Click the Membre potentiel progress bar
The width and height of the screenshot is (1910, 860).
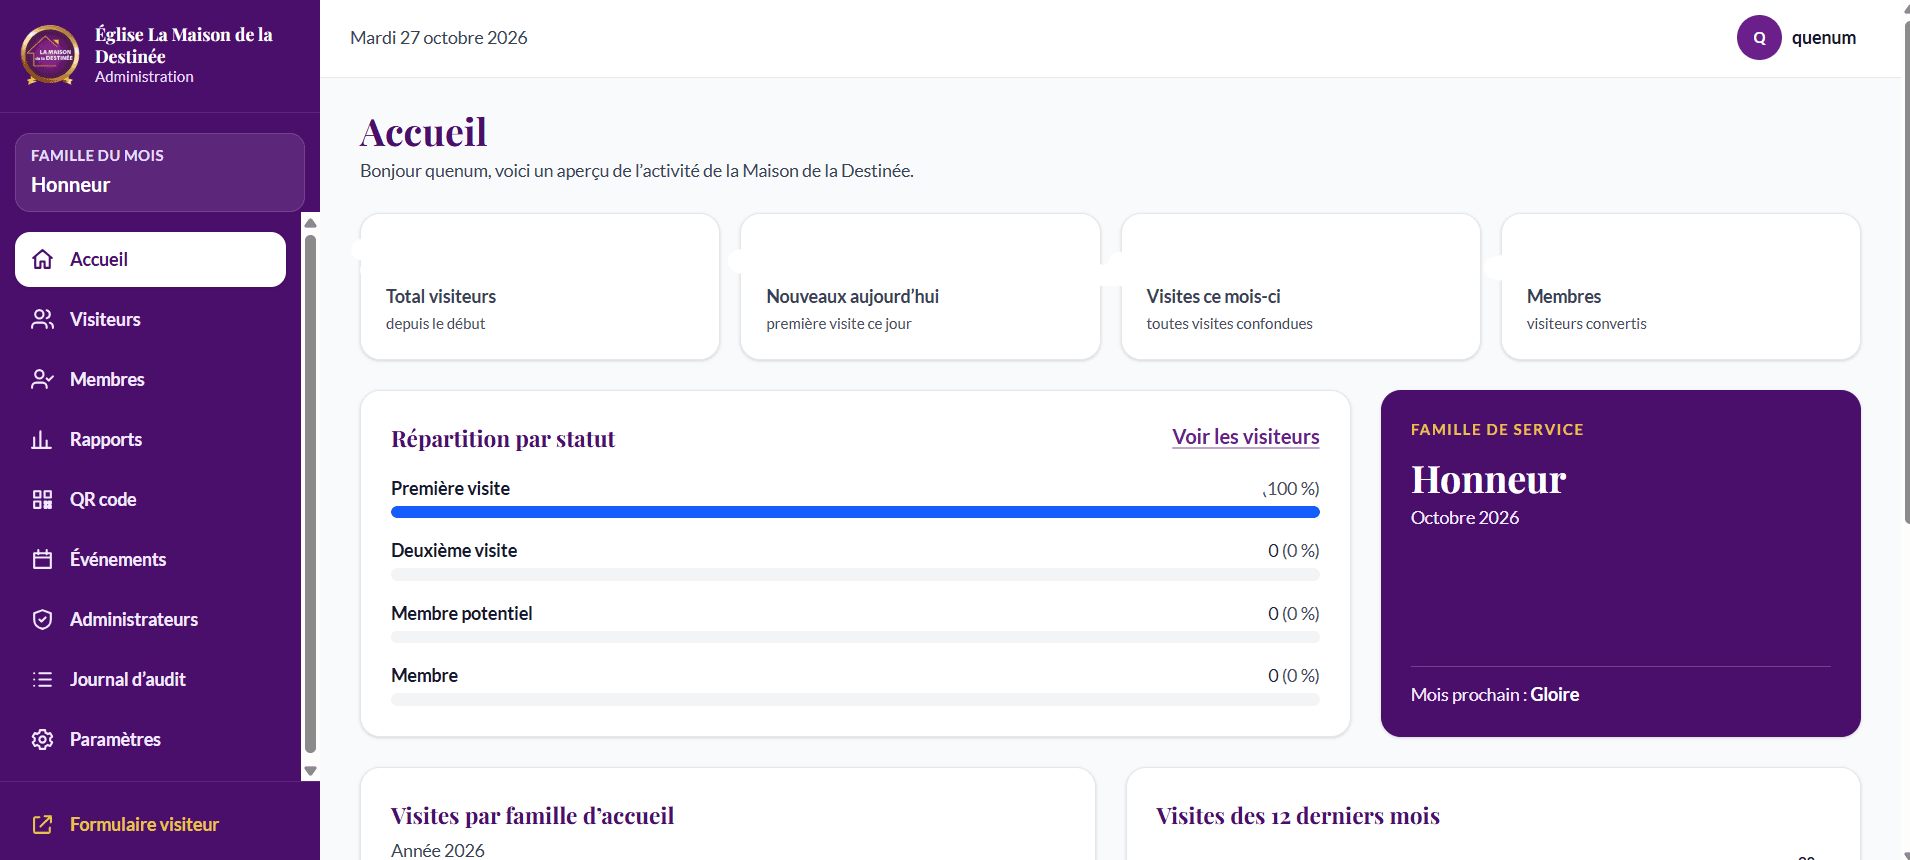tap(855, 637)
